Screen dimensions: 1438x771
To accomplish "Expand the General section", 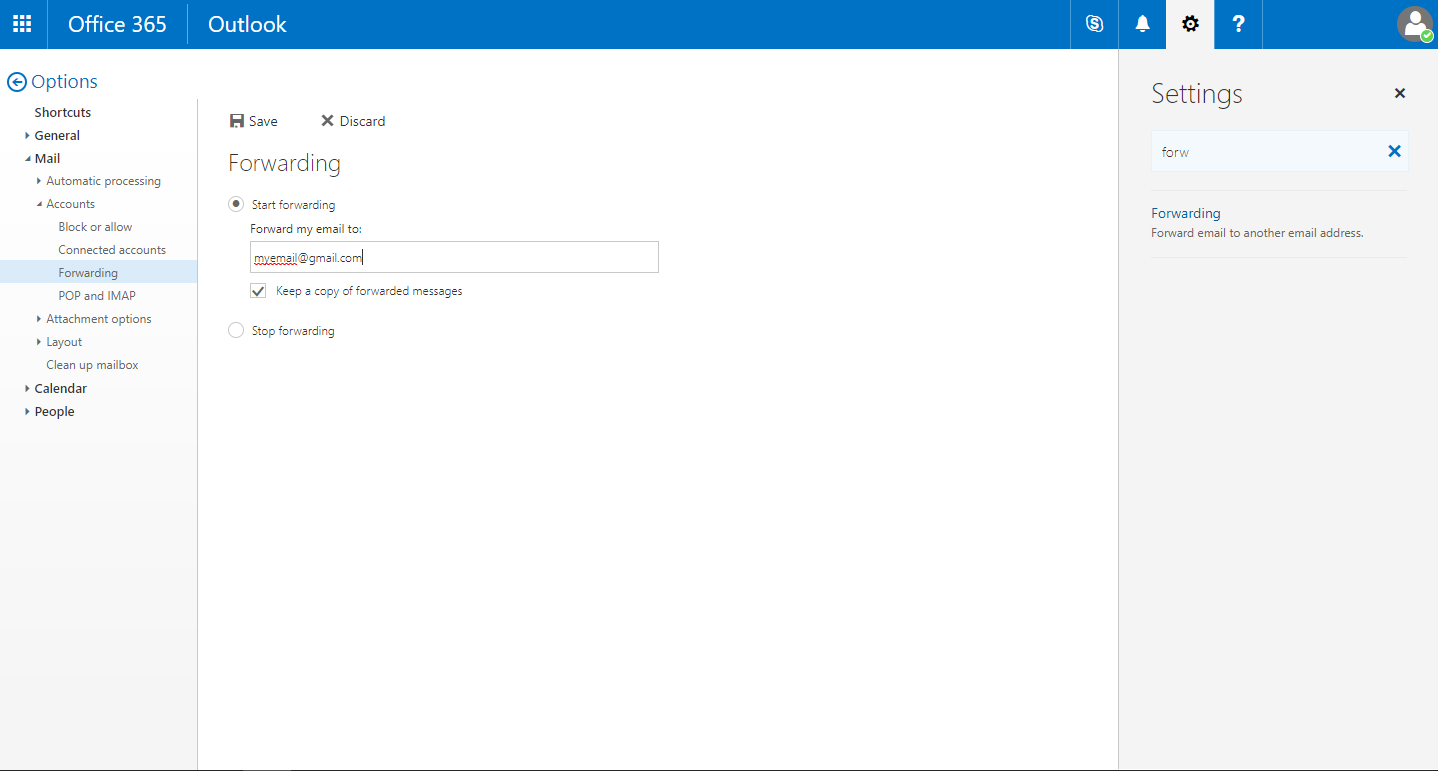I will (28, 135).
